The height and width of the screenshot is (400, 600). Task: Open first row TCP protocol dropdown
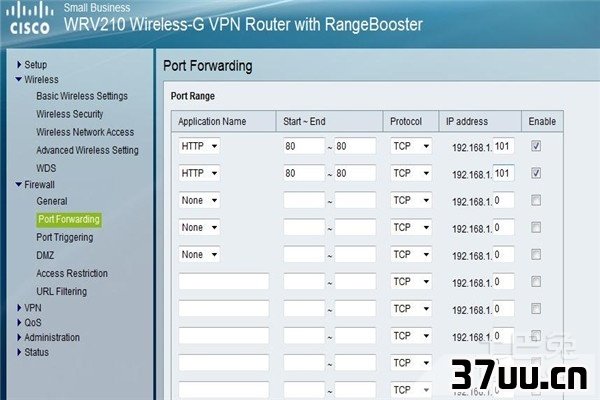coord(411,146)
